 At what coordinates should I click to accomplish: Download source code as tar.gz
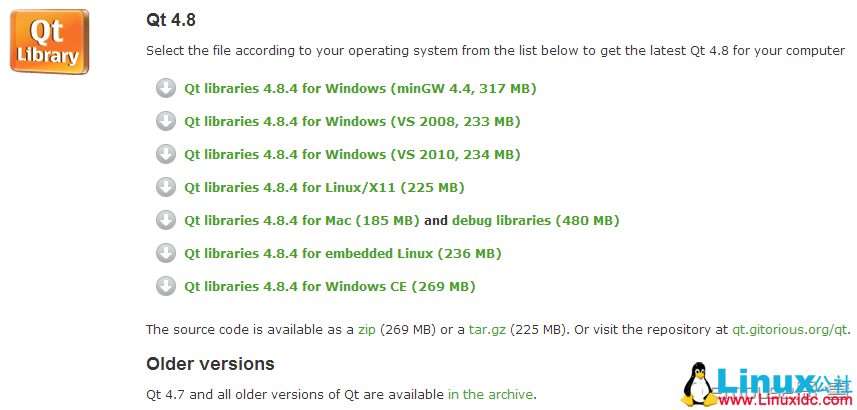pos(488,330)
